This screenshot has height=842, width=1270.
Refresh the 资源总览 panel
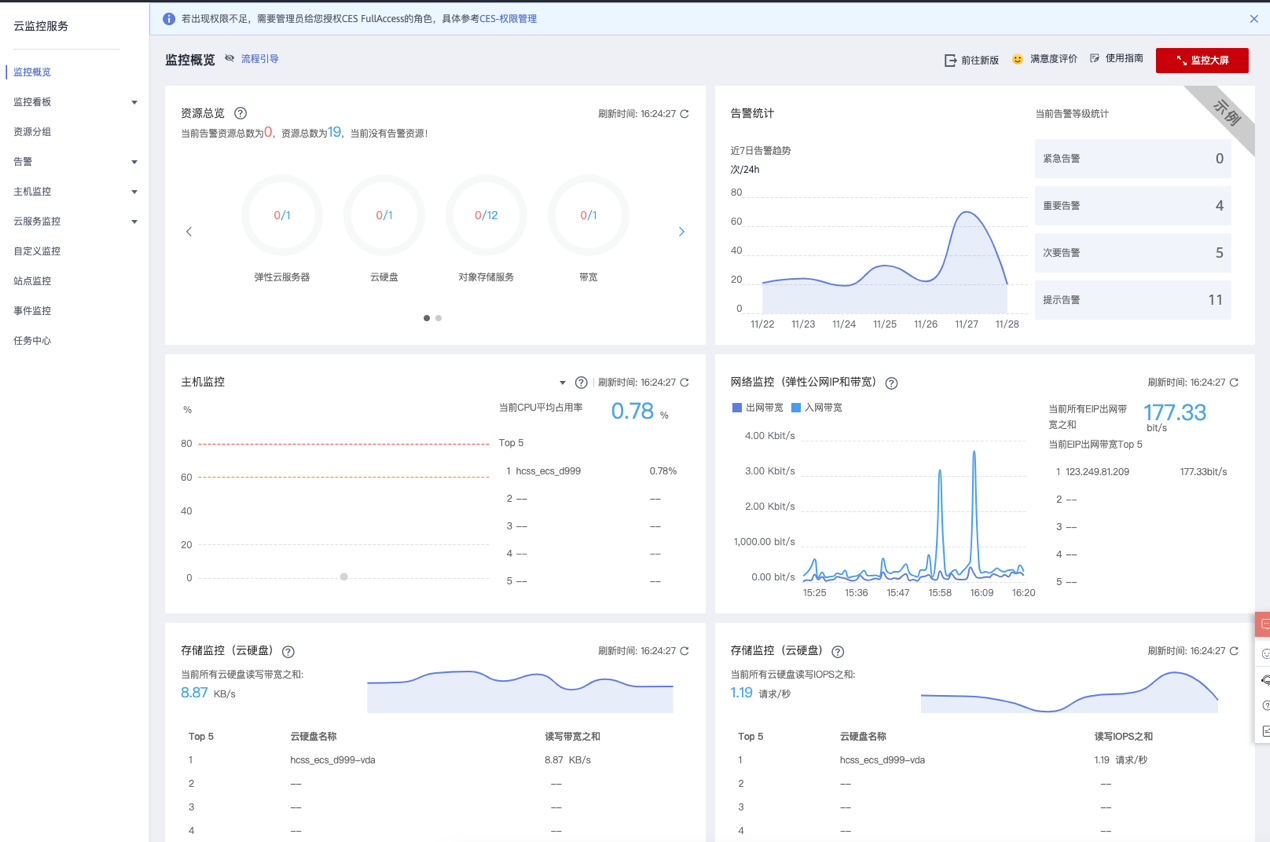tap(685, 114)
